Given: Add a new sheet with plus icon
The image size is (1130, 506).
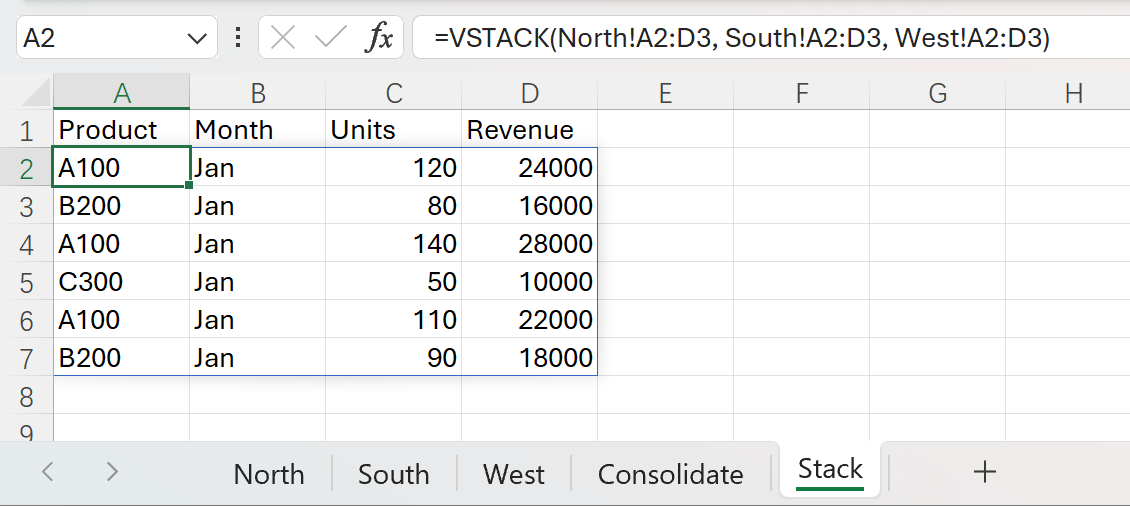Looking at the screenshot, I should 985,472.
